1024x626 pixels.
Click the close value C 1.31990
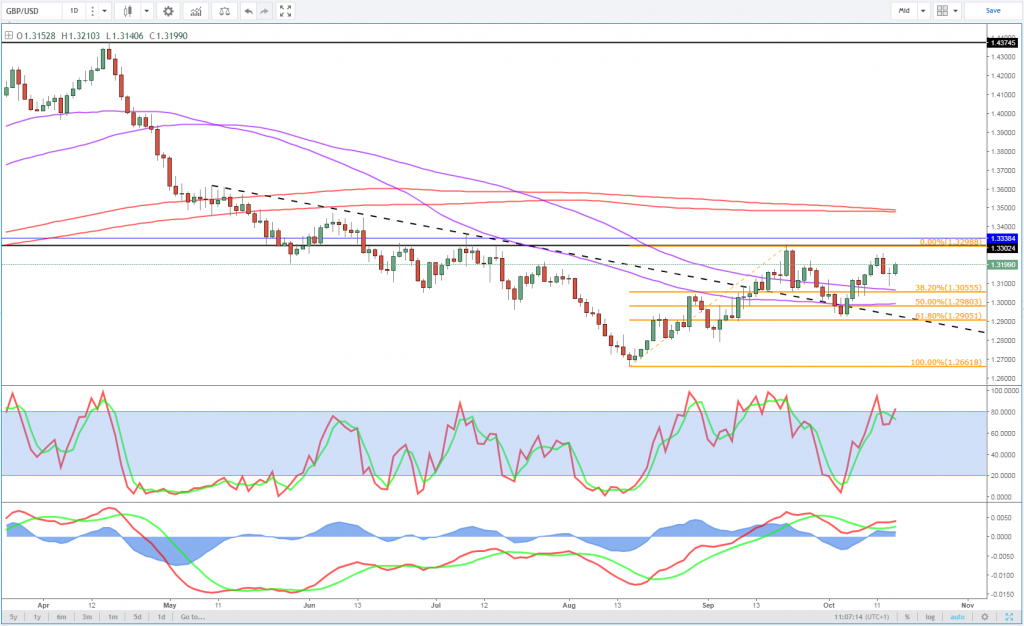[x=168, y=36]
